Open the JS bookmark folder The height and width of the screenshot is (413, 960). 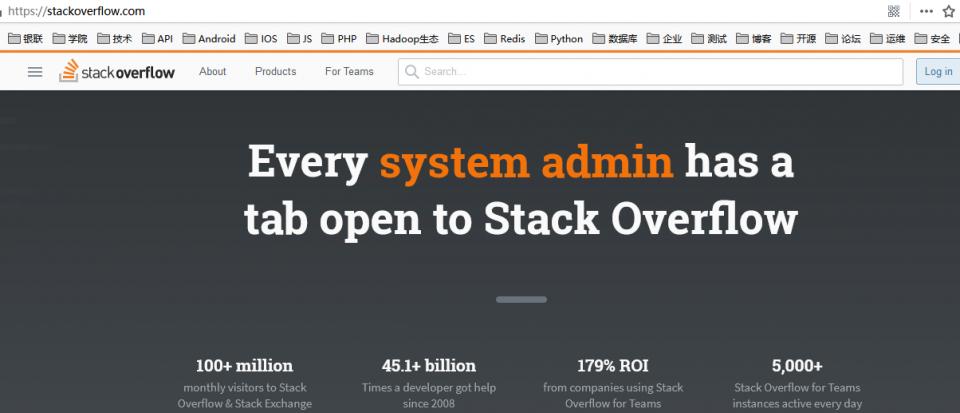pos(299,39)
